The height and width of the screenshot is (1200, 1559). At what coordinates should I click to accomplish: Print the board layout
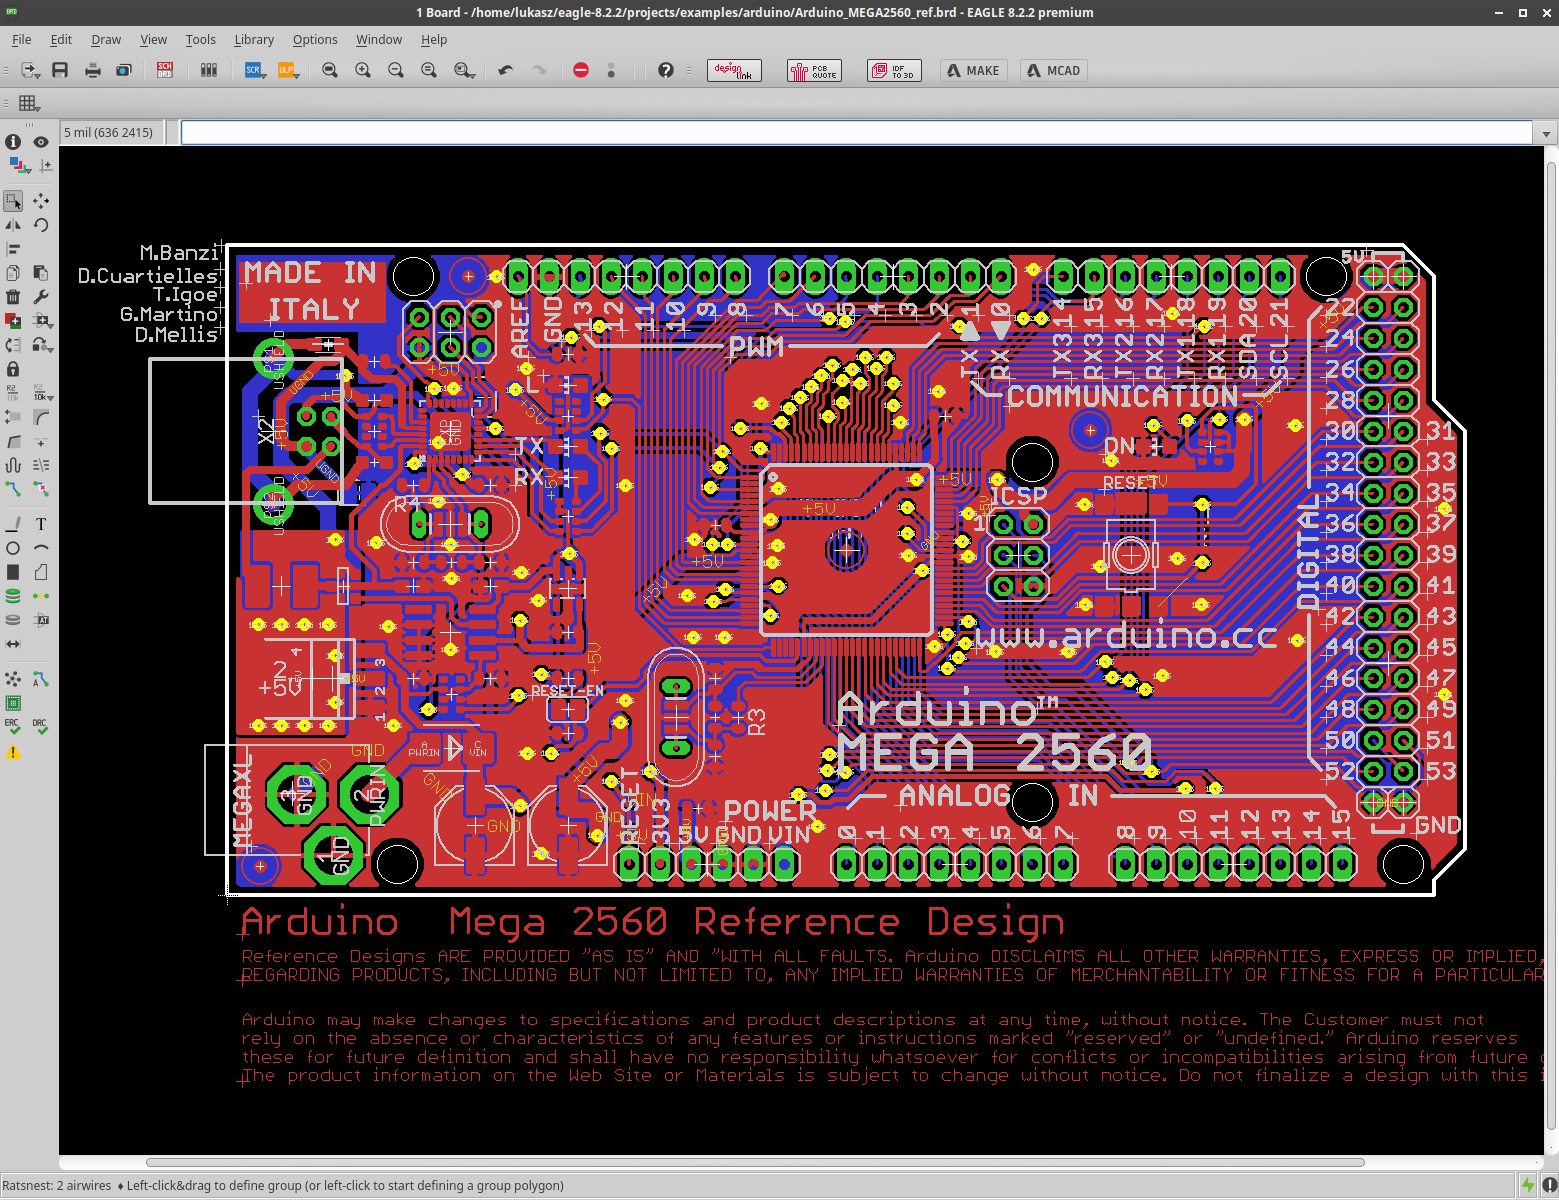pyautogui.click(x=93, y=70)
